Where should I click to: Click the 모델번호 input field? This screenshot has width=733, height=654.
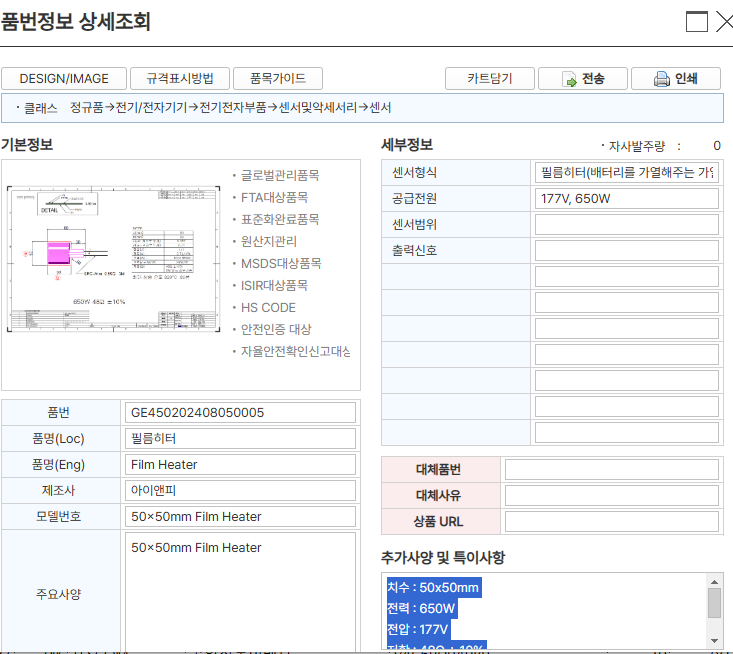[x=240, y=517]
